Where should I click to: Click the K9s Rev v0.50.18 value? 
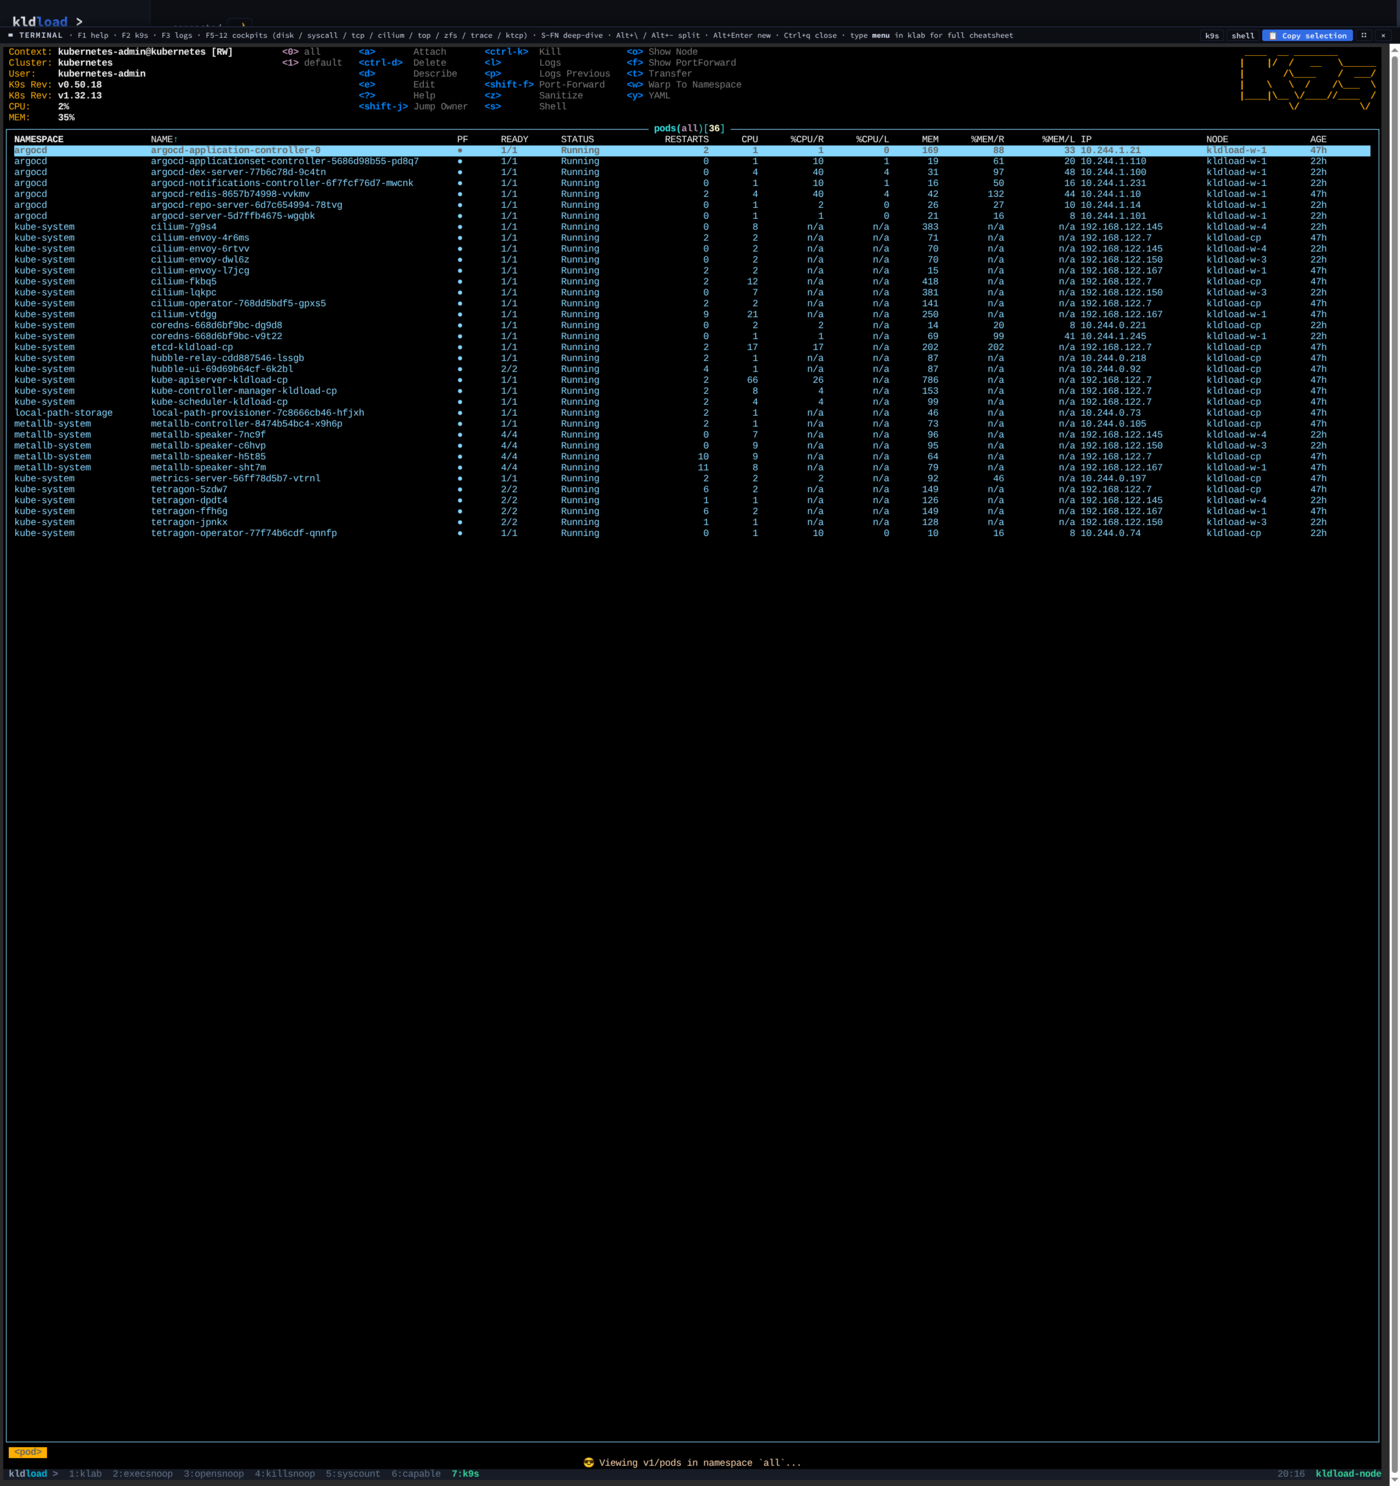pyautogui.click(x=80, y=85)
